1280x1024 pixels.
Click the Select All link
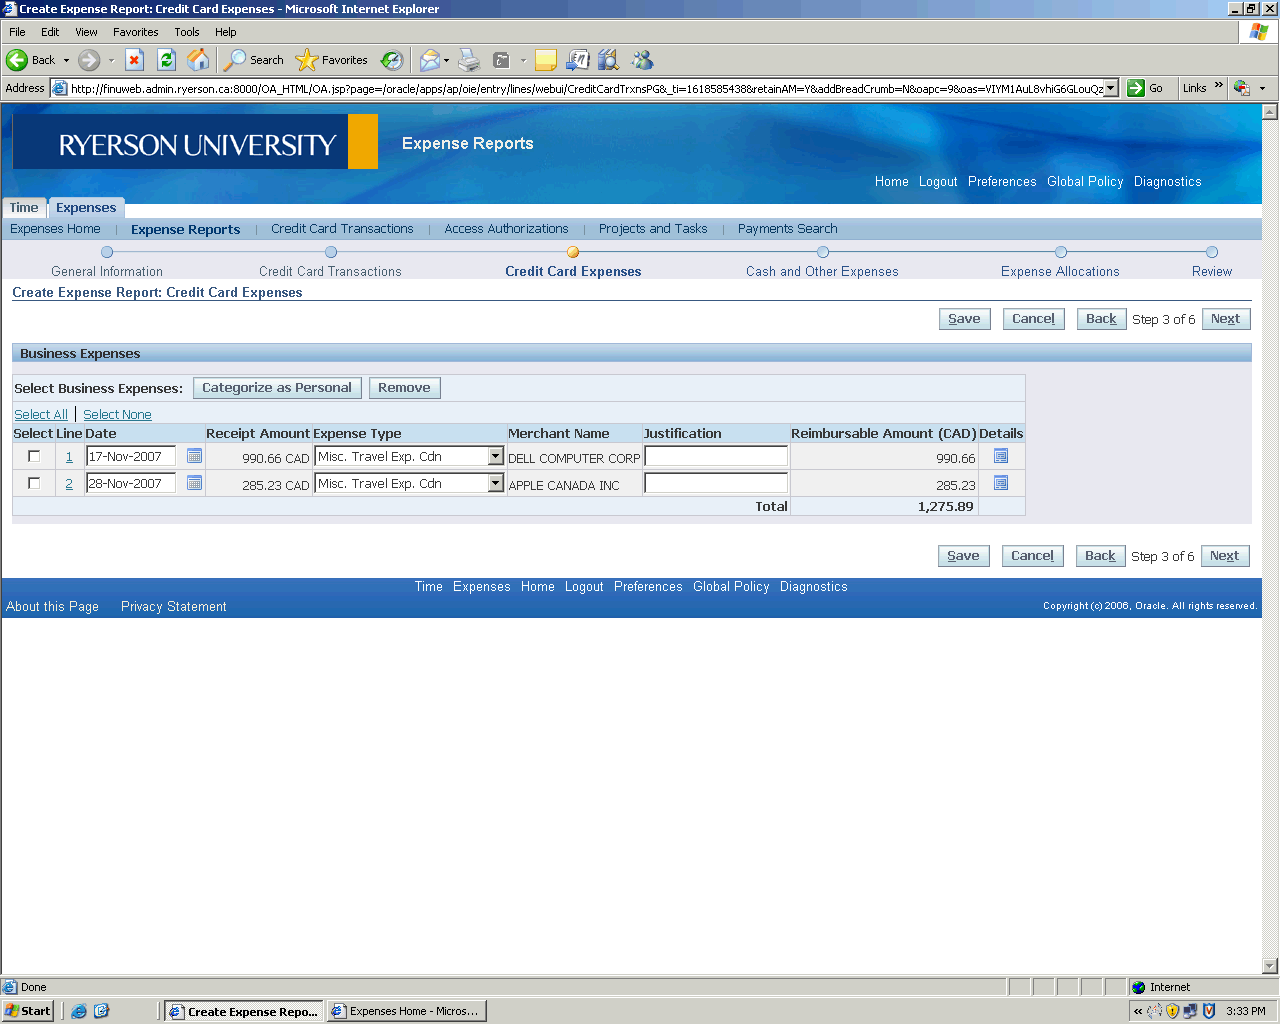[41, 415]
